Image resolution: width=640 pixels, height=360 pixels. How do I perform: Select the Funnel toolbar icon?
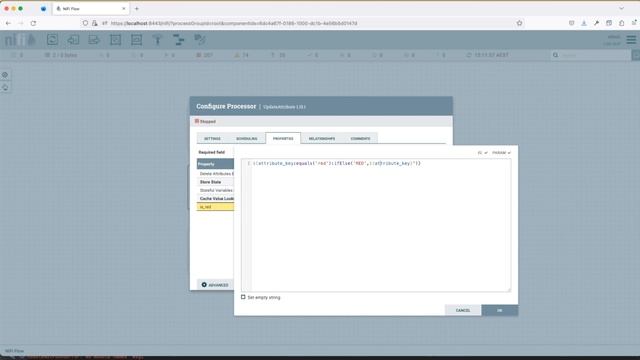pos(157,40)
